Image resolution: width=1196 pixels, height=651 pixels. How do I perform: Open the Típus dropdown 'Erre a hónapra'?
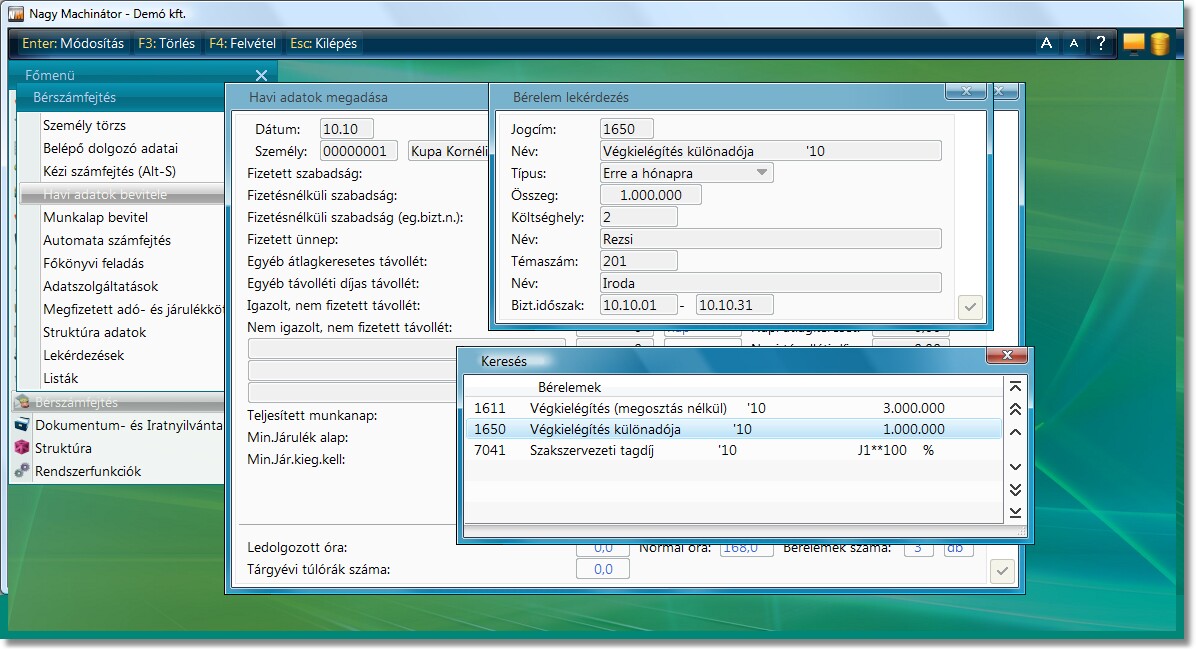point(686,173)
